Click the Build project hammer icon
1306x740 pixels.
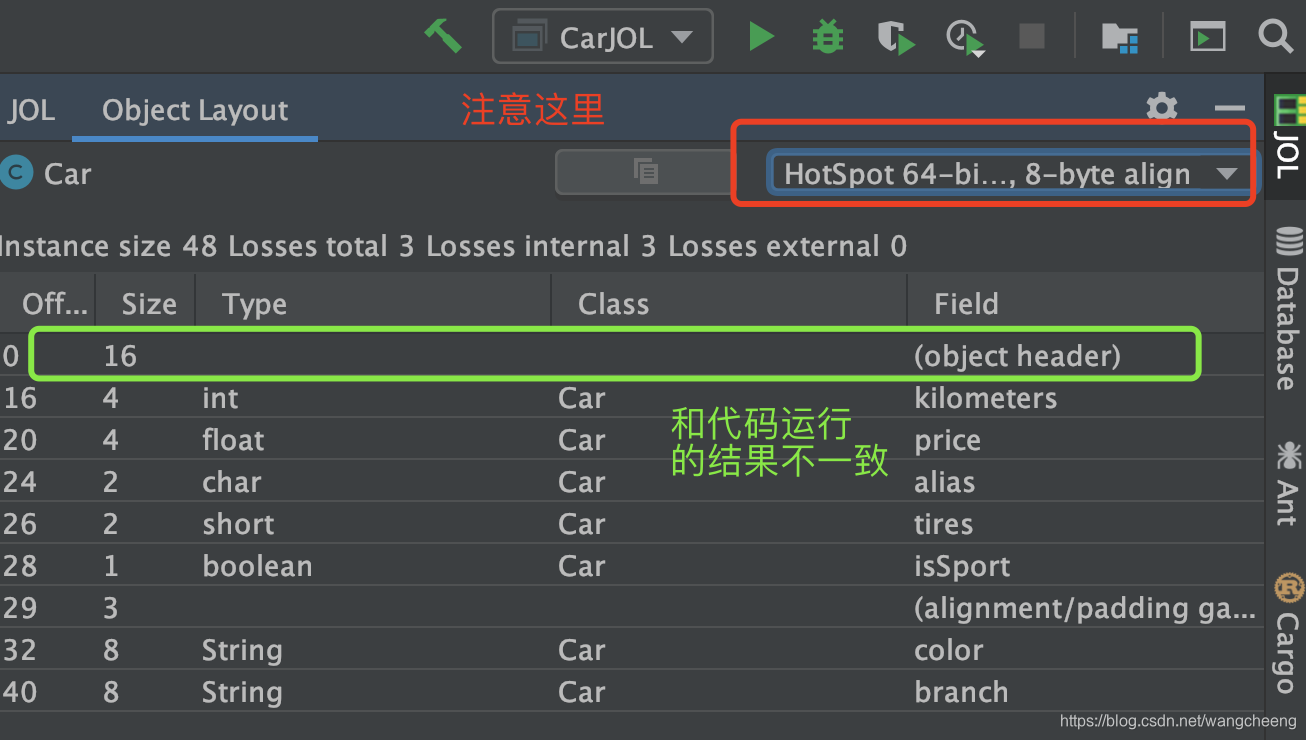442,37
